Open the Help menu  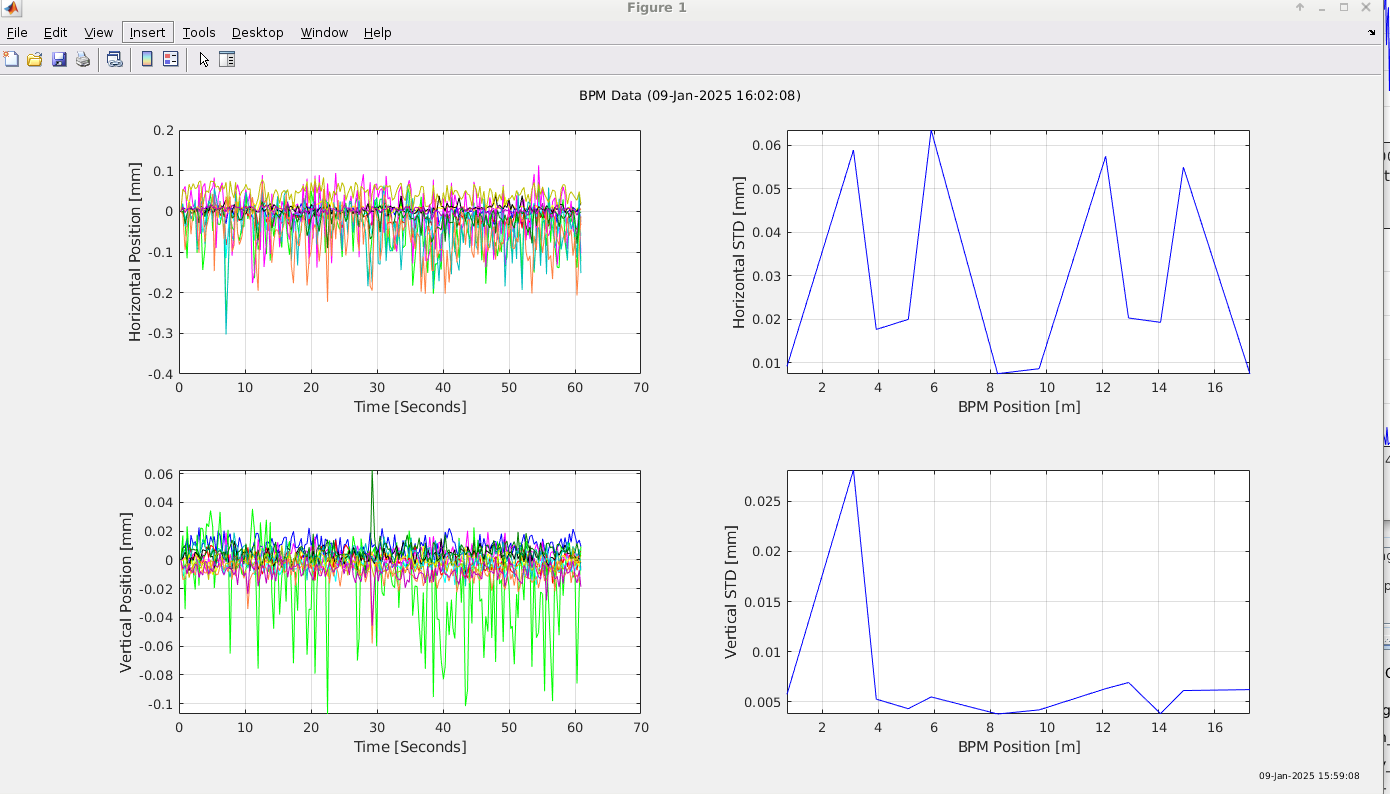click(377, 33)
